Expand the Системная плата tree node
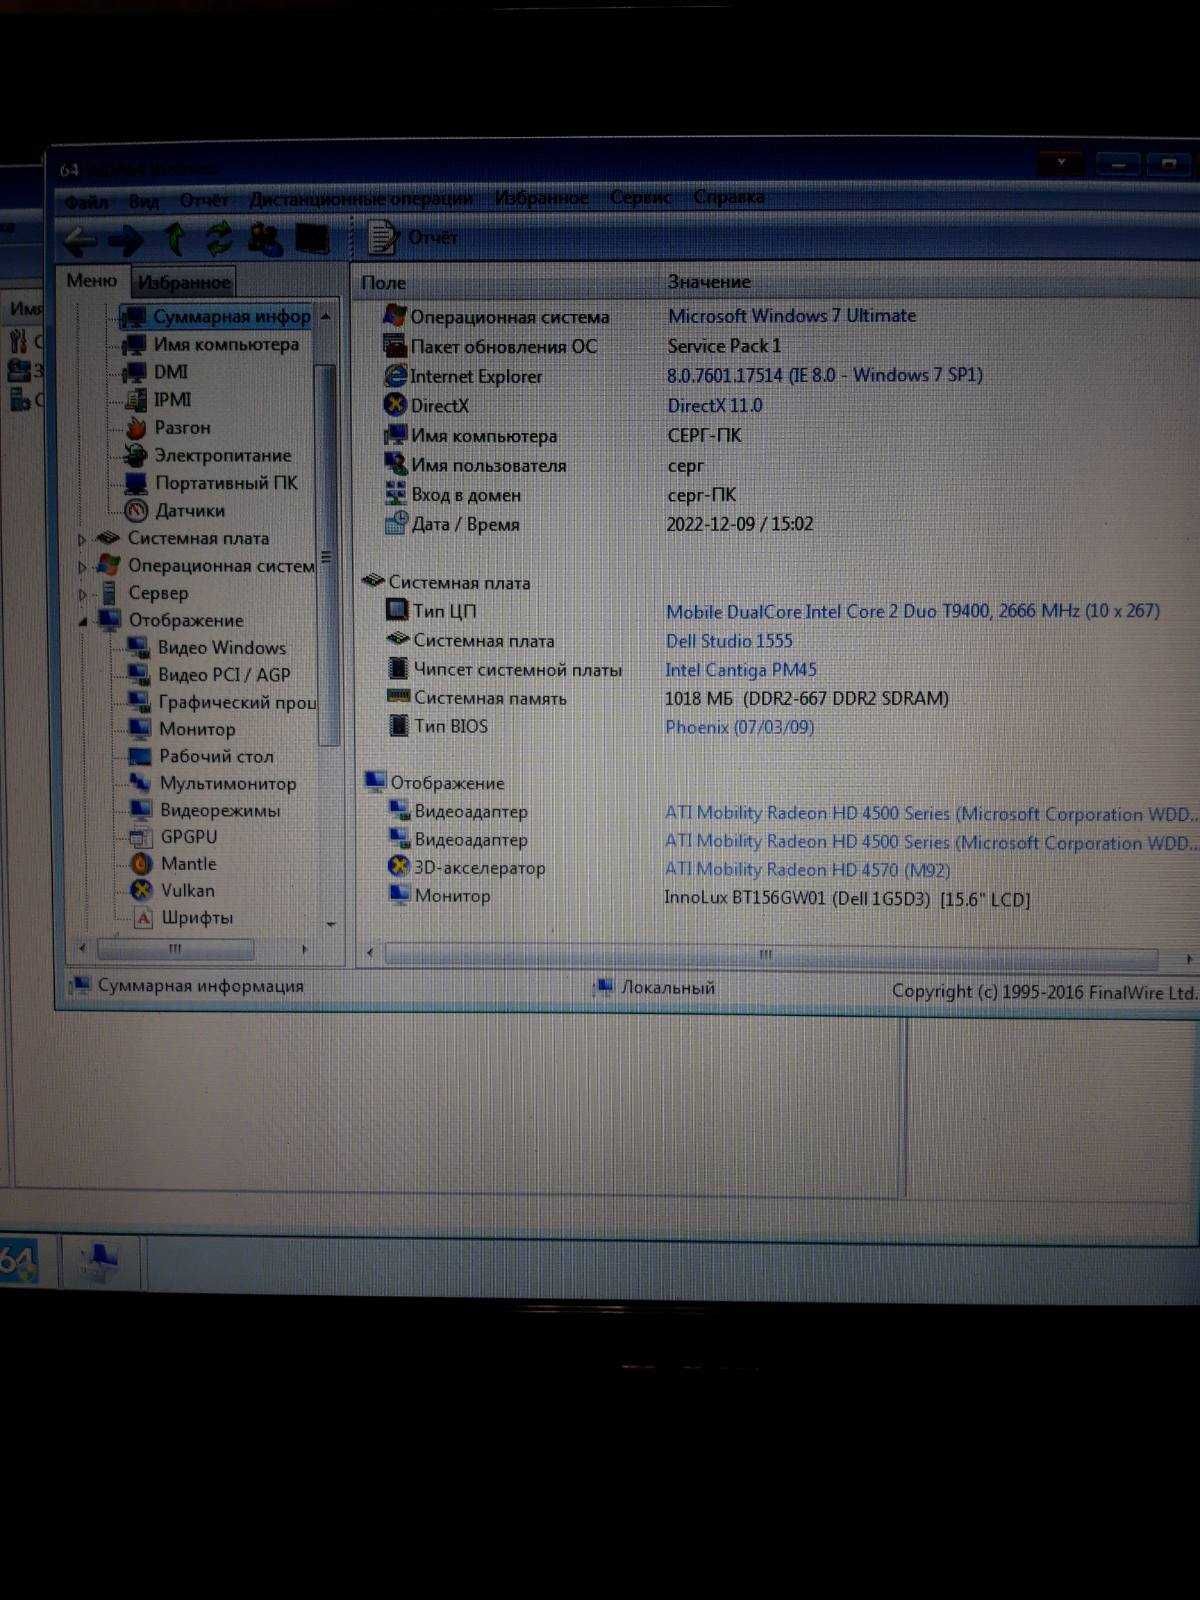 pos(83,539)
